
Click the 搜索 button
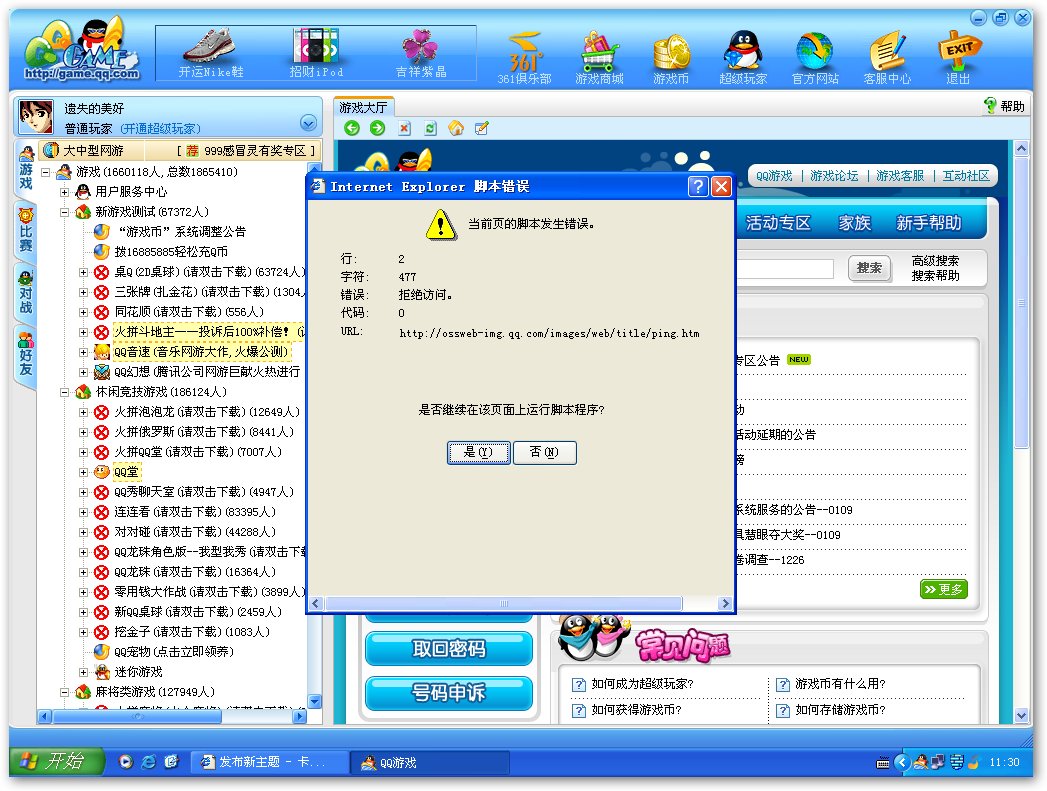click(869, 268)
